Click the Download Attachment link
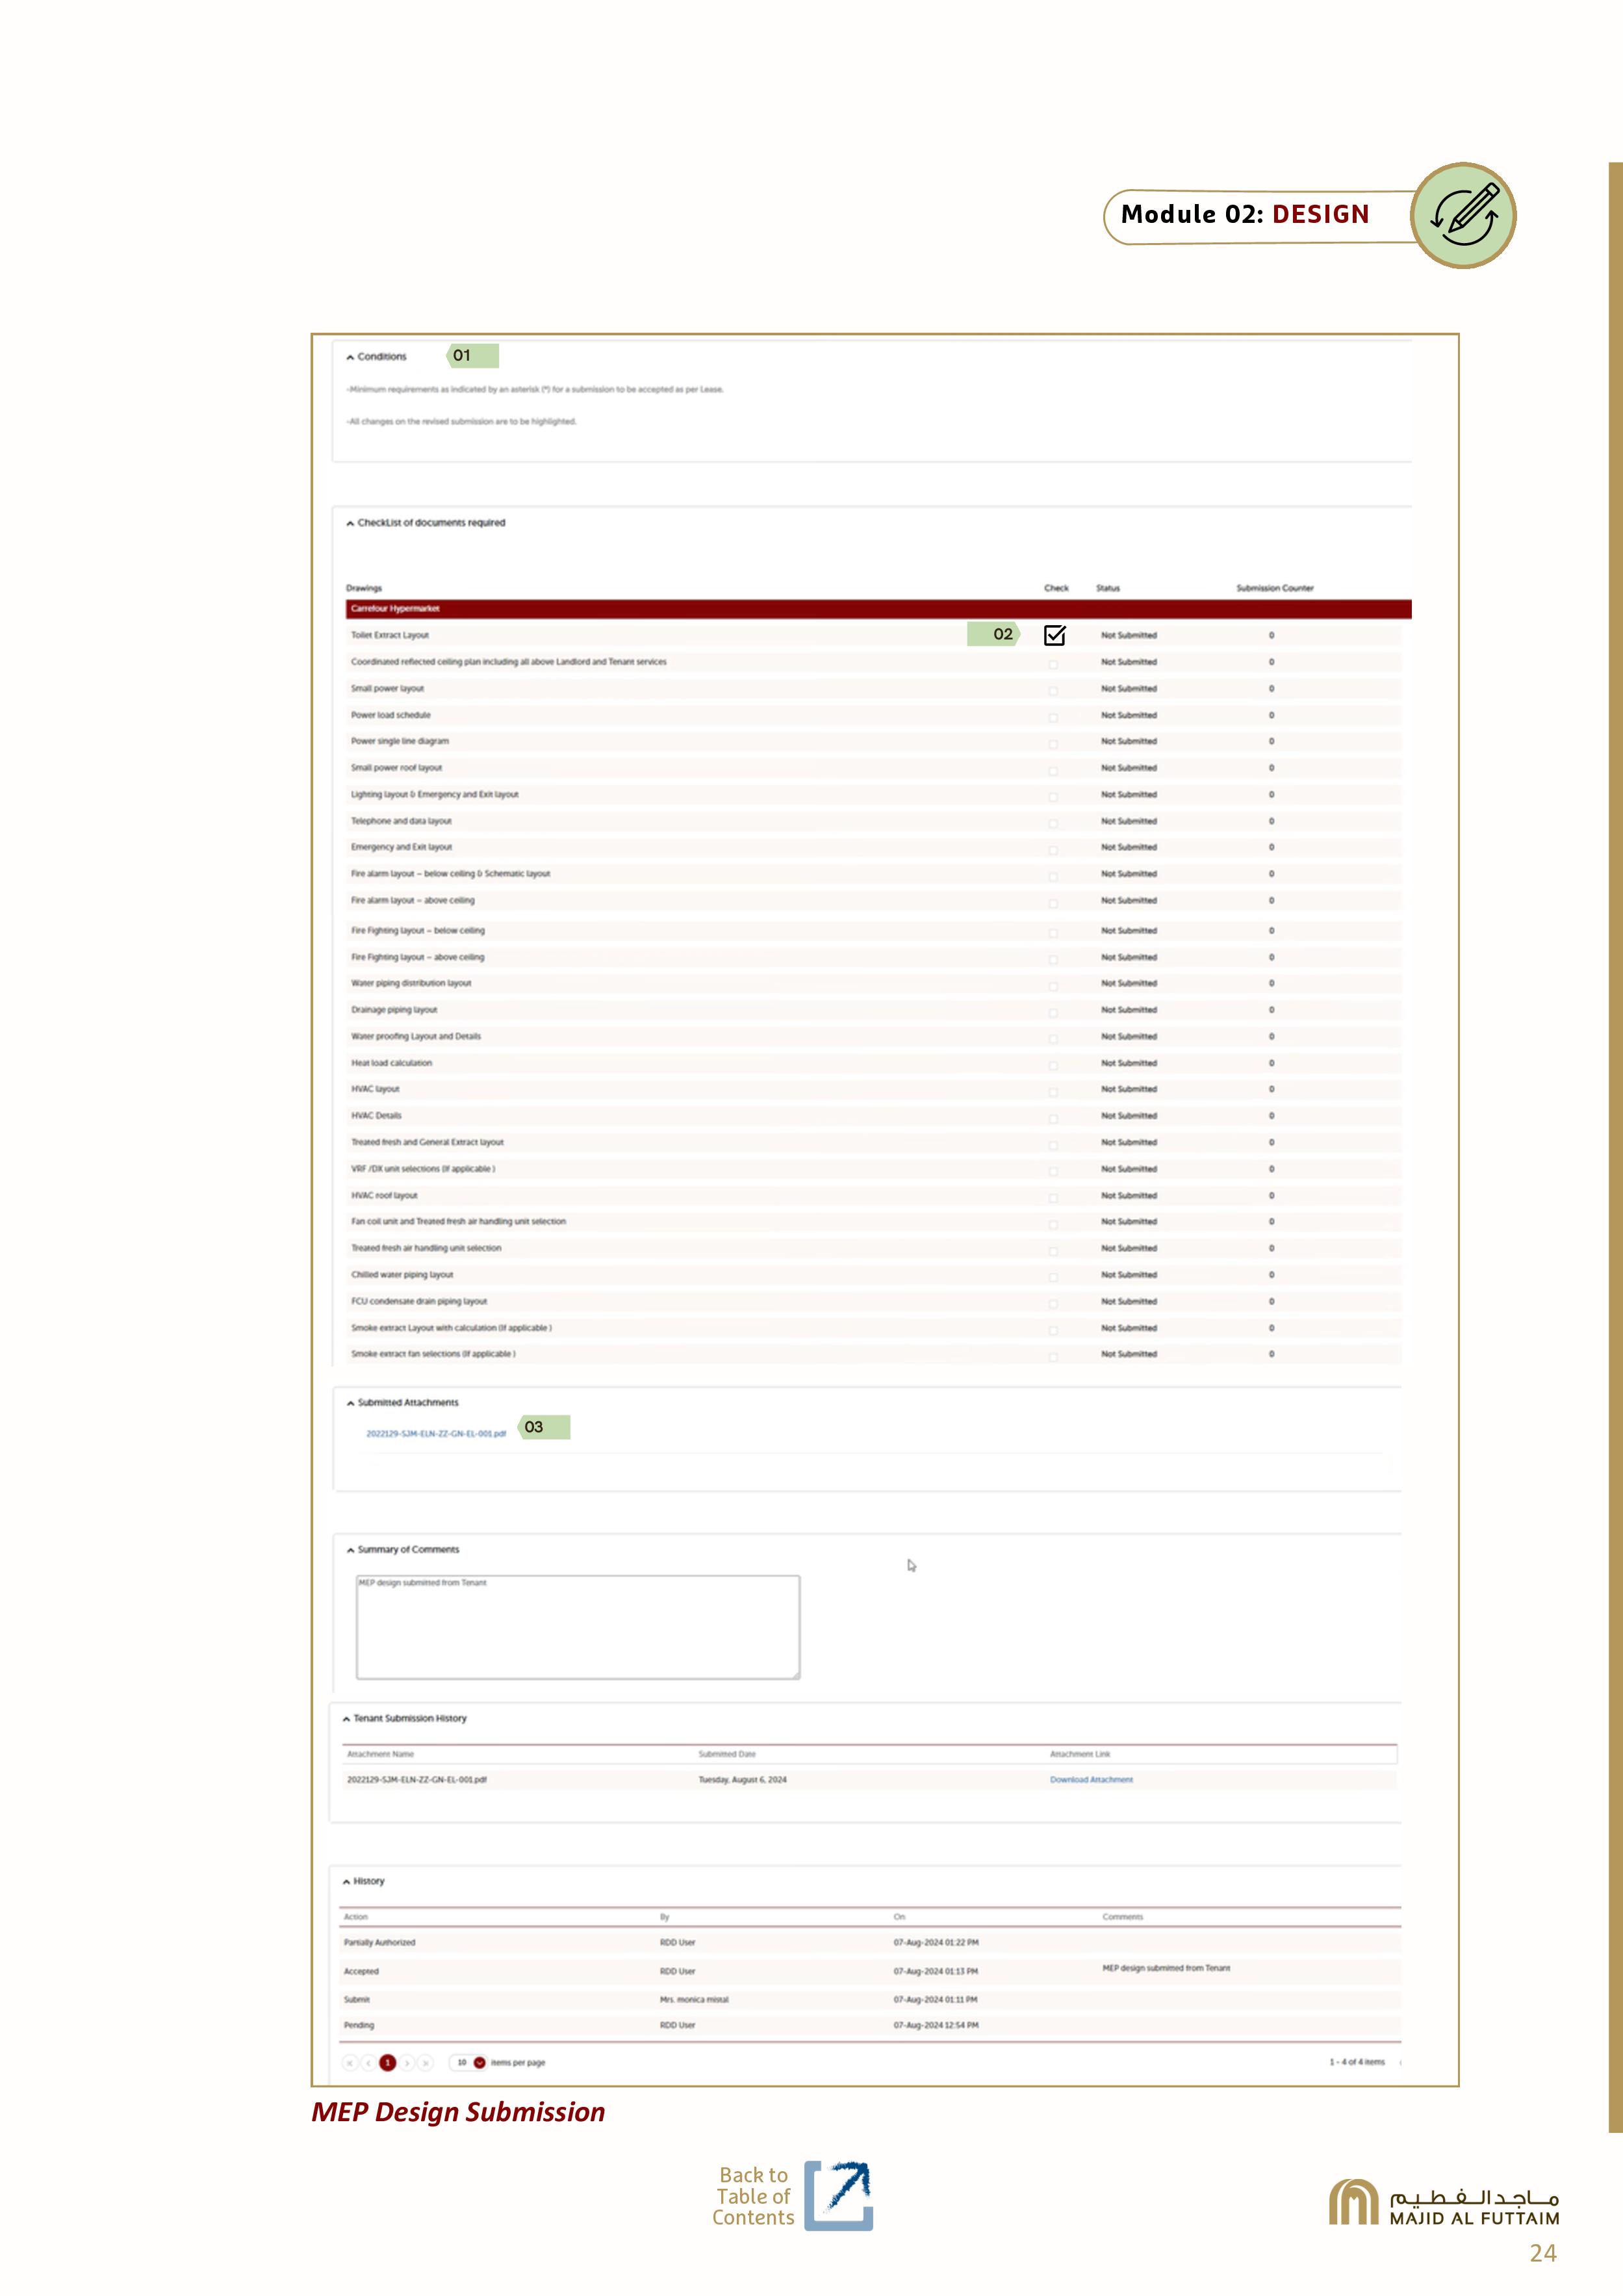Viewport: 1623px width, 2296px height. pos(1091,1780)
